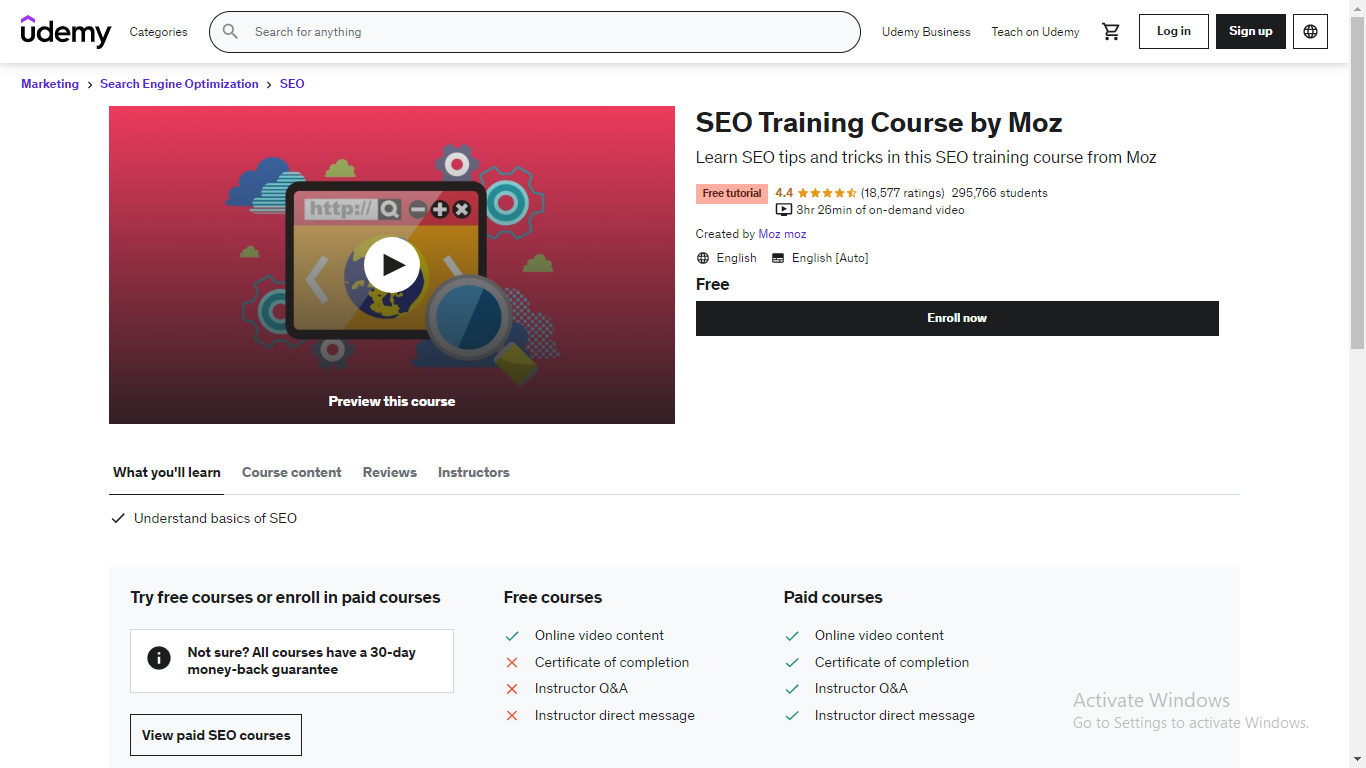Go to SEO breadcrumb
Image resolution: width=1366 pixels, height=768 pixels.
(292, 84)
